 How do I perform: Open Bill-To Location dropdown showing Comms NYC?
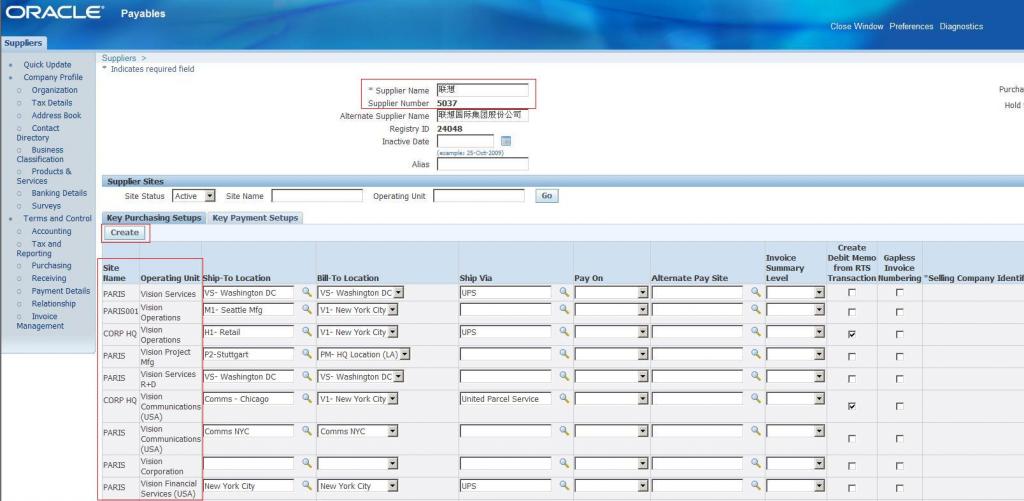point(358,431)
